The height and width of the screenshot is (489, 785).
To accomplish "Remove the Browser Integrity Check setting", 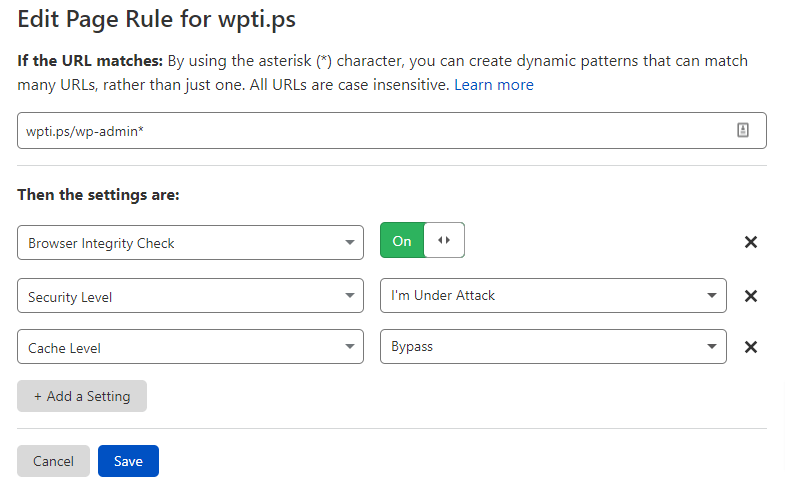I will tap(750, 242).
